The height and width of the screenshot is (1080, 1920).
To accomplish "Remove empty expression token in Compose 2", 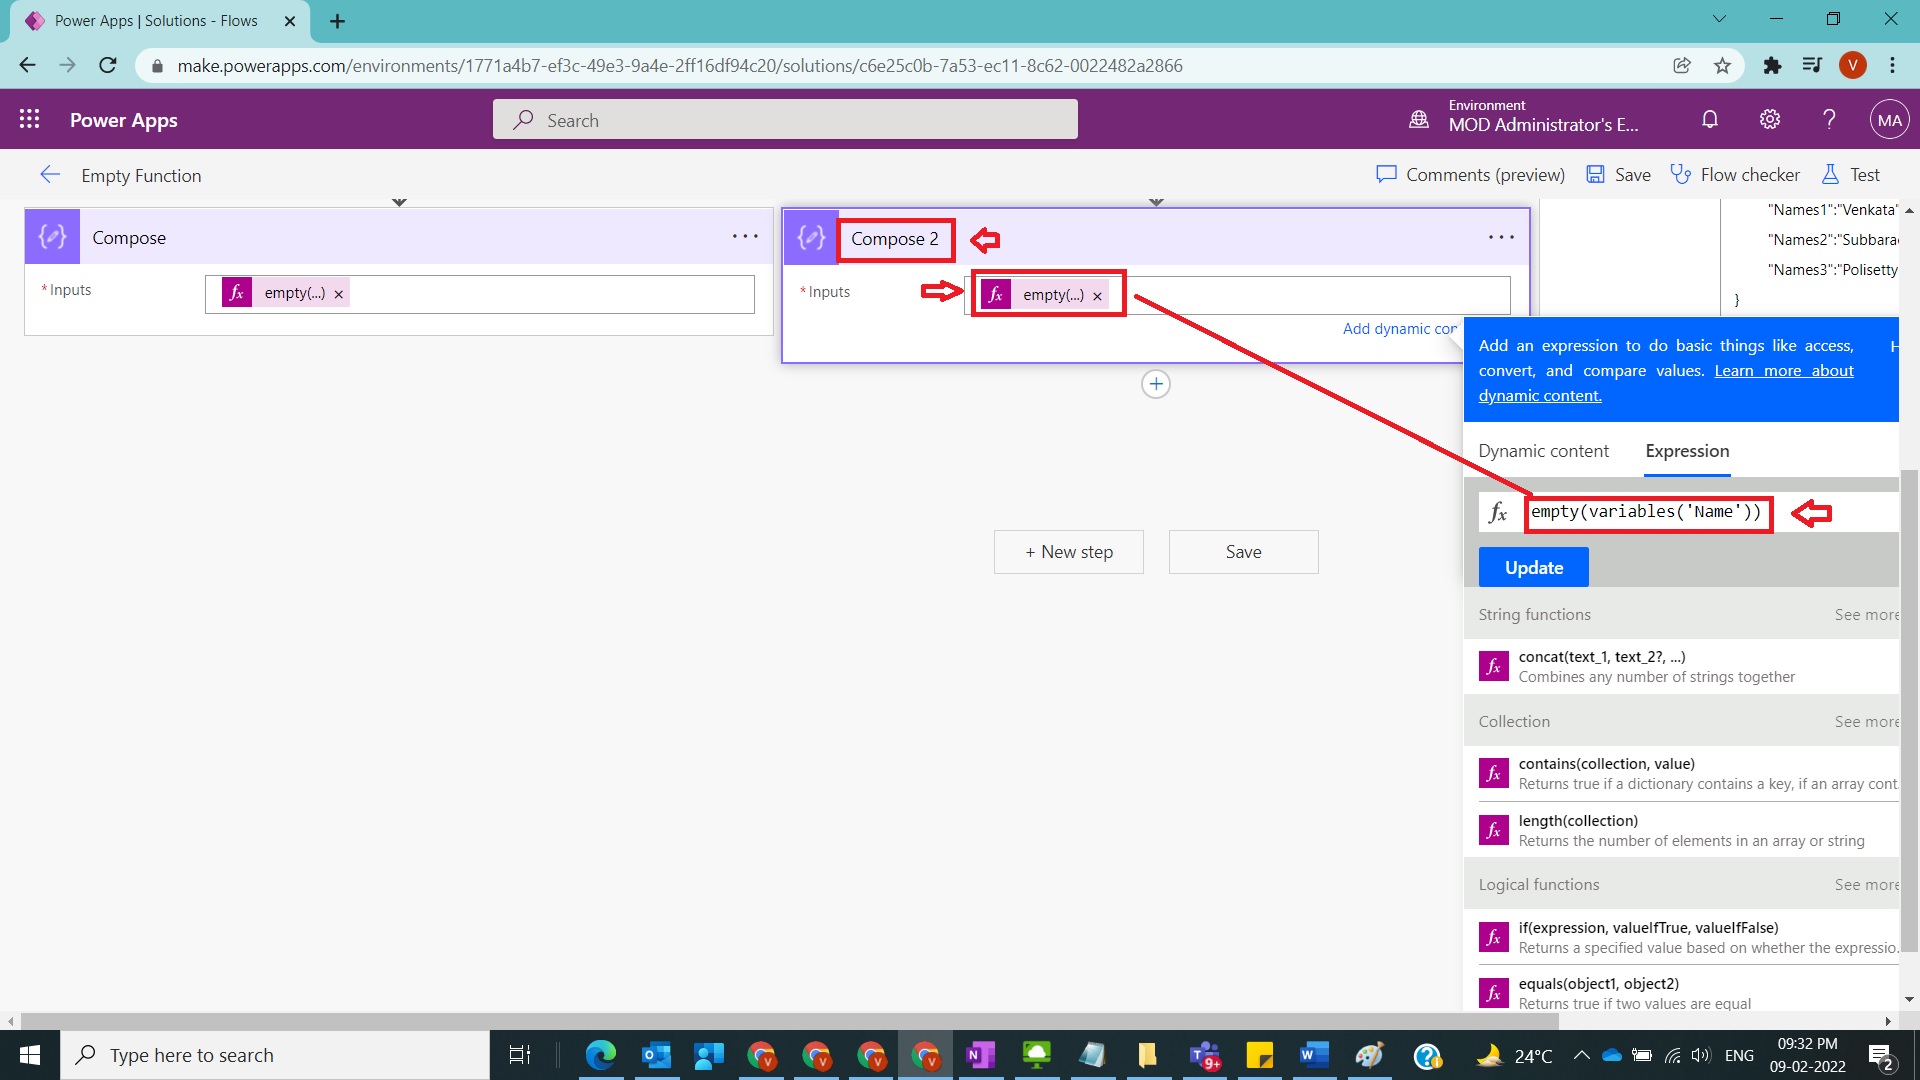I will point(1097,296).
